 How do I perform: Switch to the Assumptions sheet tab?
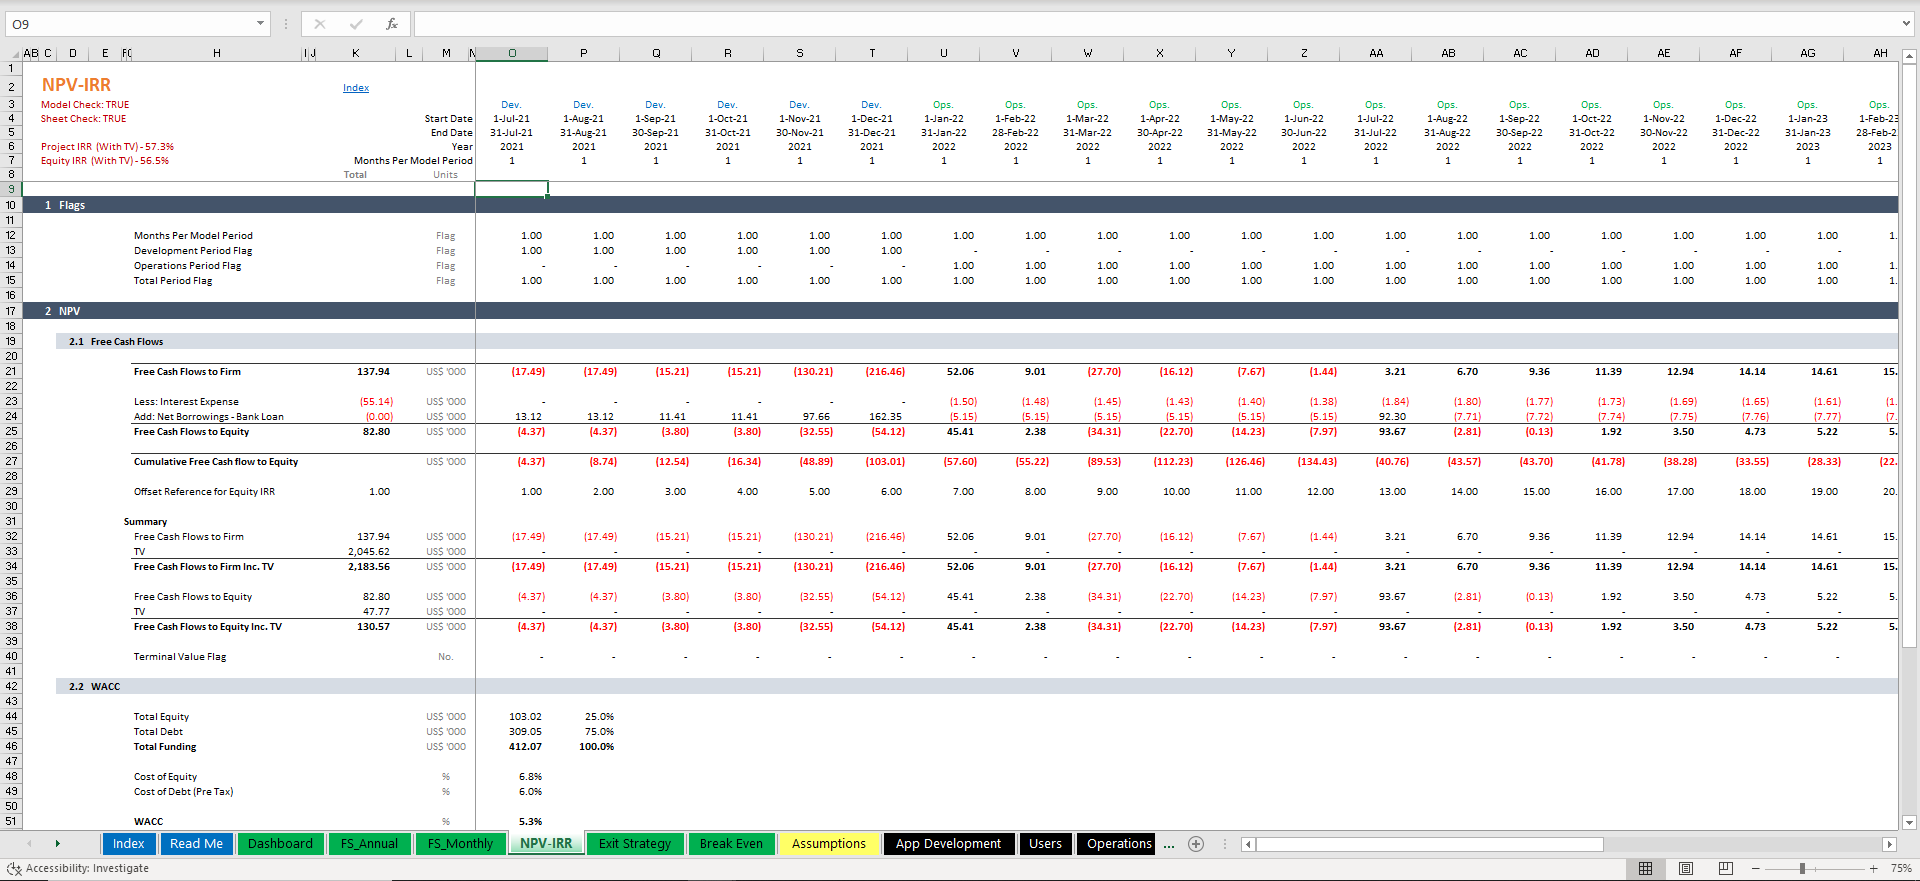(x=829, y=844)
